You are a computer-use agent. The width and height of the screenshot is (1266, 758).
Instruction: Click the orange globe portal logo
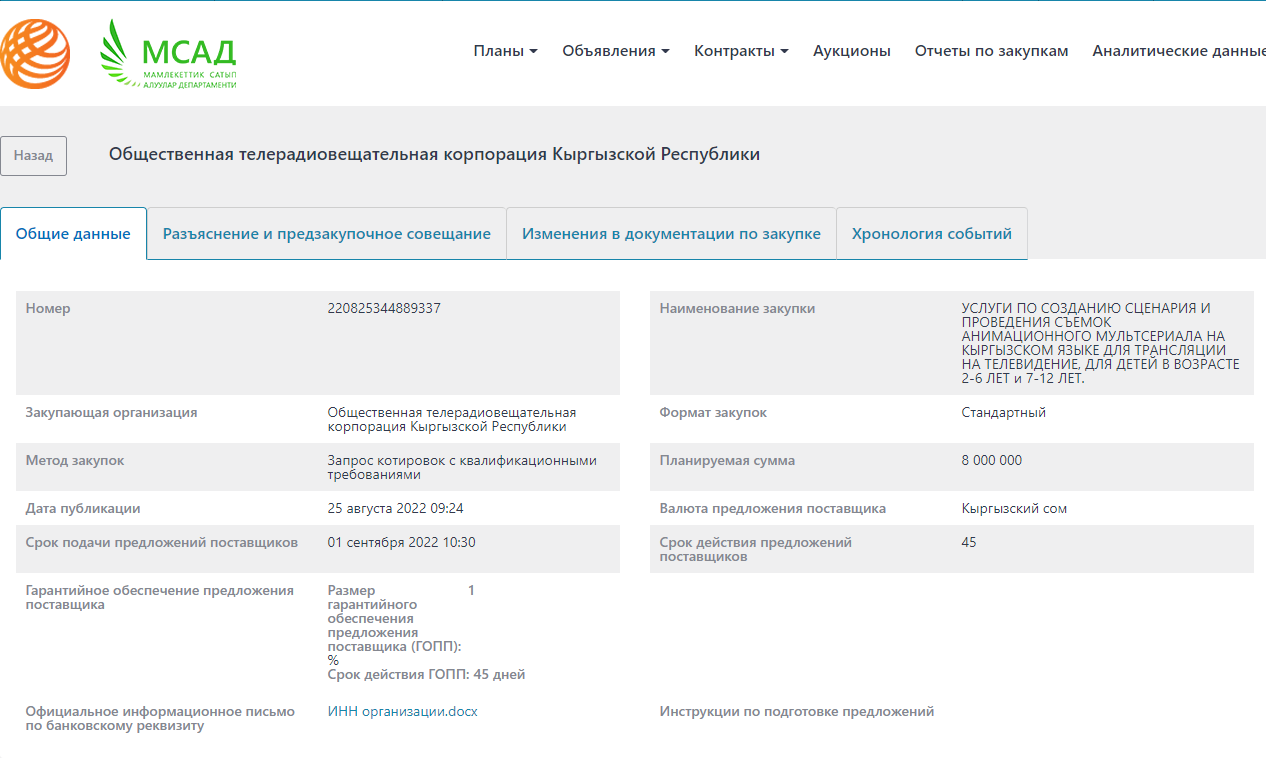pos(34,55)
